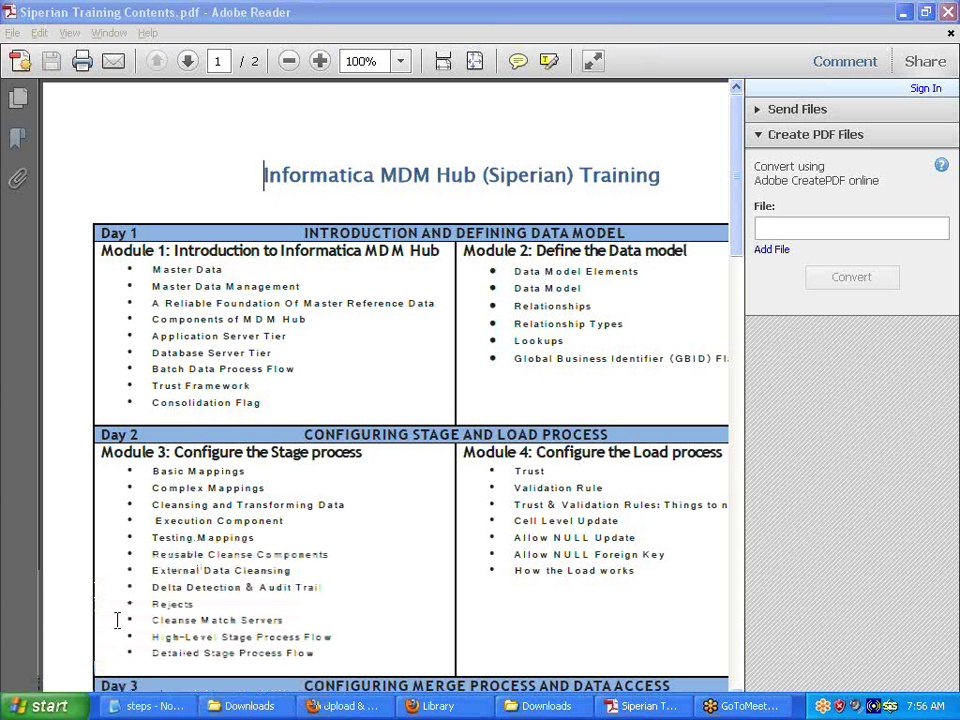Click the Rejects bullet
The width and height of the screenshot is (960, 720).
(x=173, y=604)
